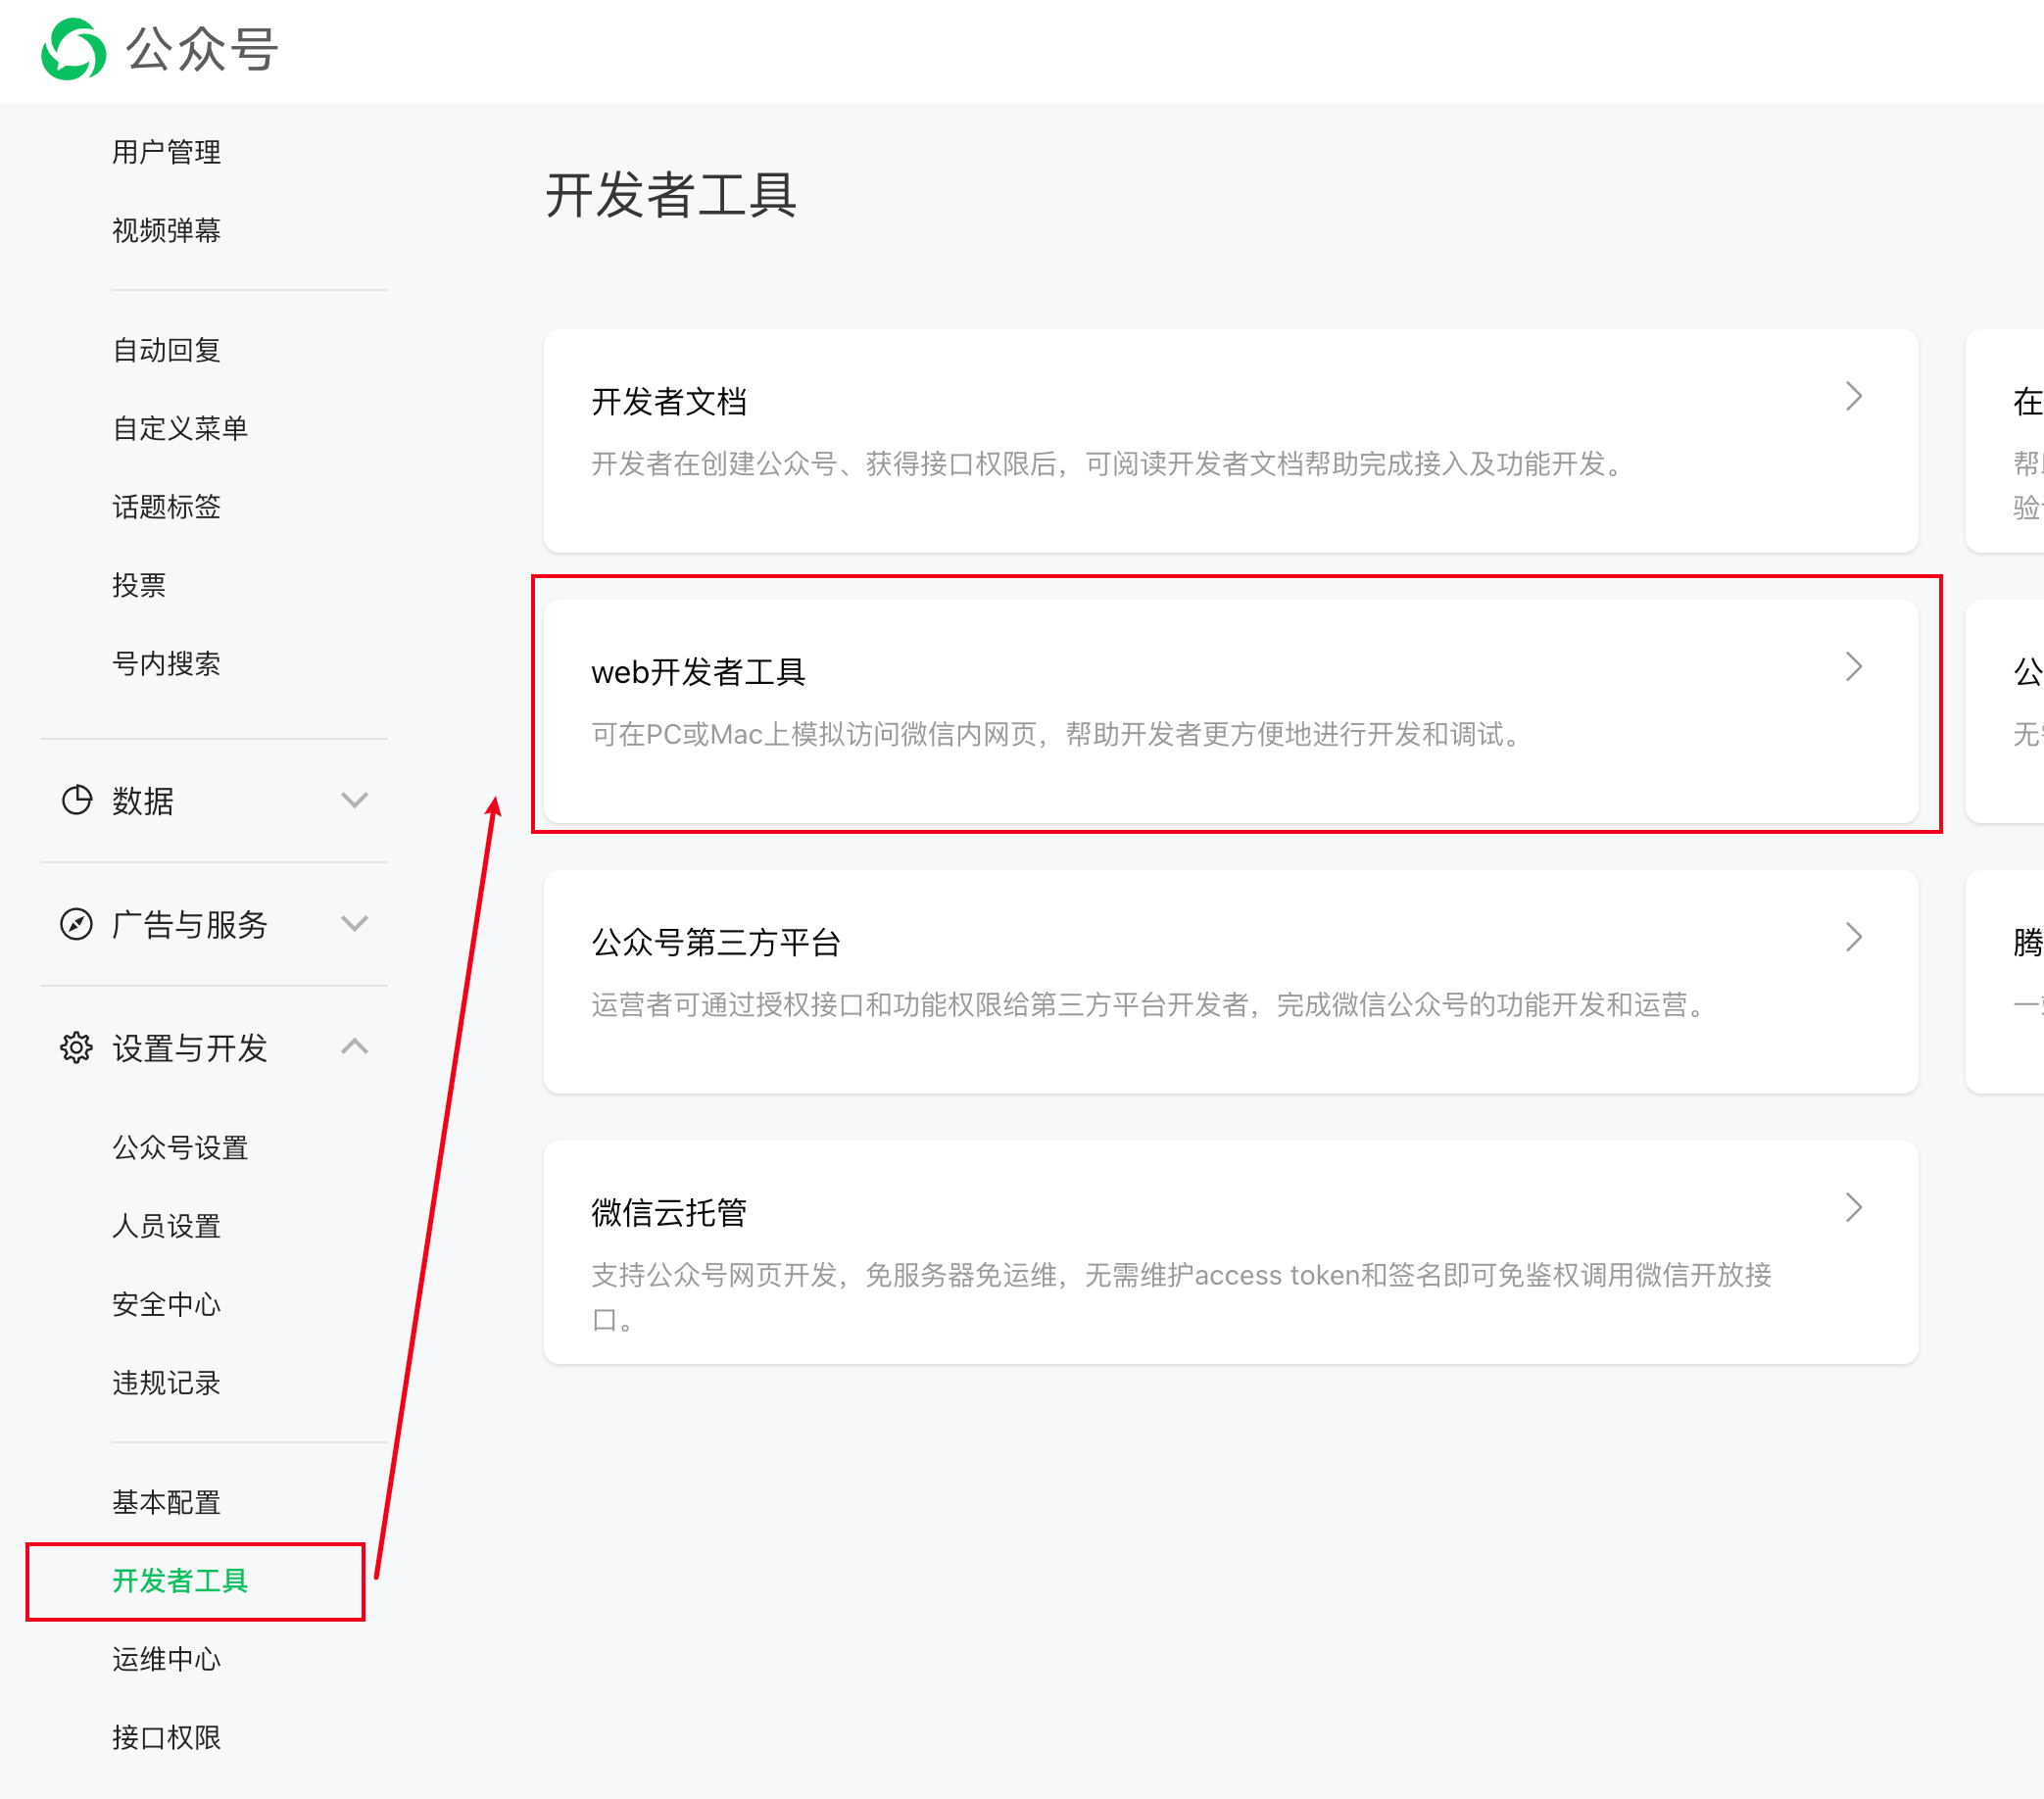Click the arrow on the web开发者工具 card
Viewport: 2044px width, 1799px height.
1853,667
